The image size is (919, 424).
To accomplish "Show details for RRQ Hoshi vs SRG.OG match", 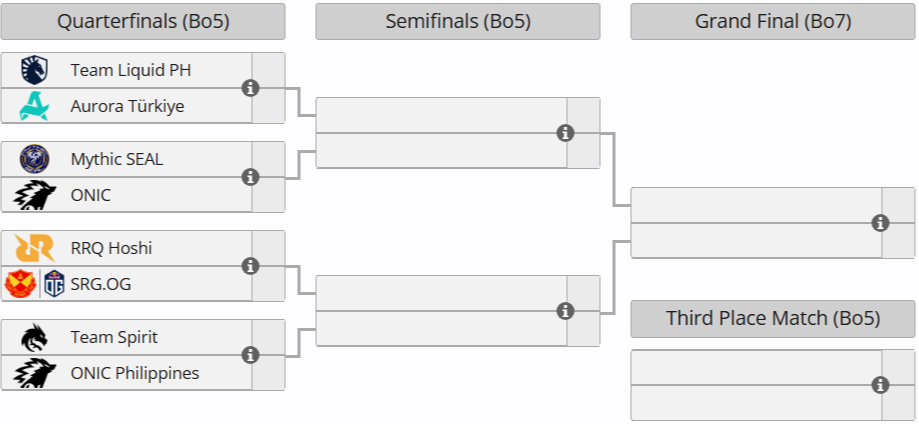I will (251, 266).
